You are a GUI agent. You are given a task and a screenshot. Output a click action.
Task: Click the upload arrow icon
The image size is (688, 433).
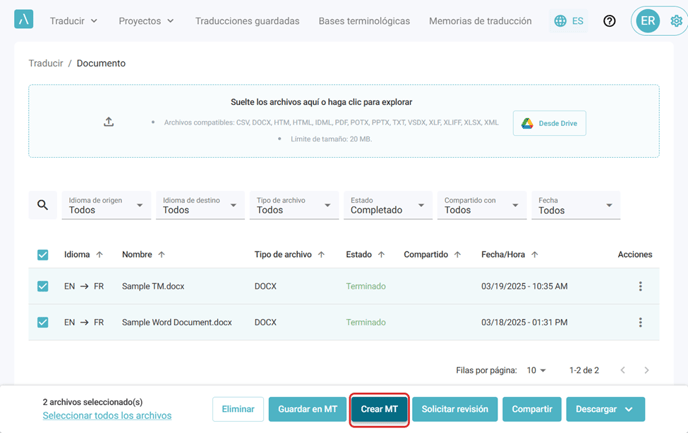109,122
